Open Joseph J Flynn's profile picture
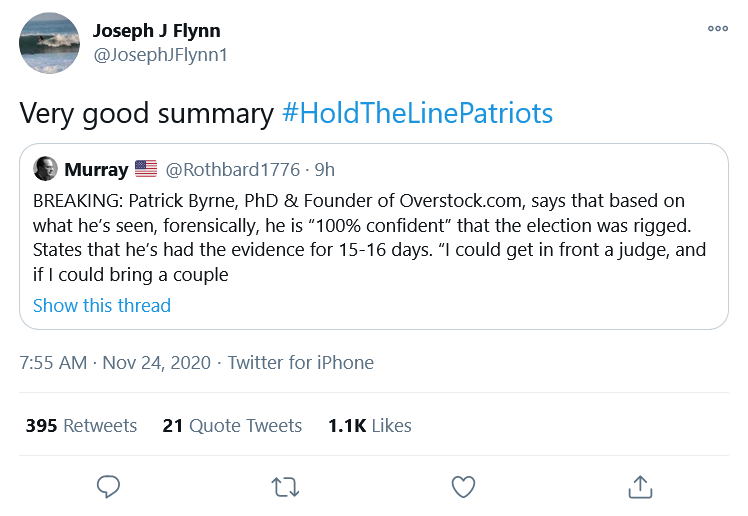 coord(49,43)
